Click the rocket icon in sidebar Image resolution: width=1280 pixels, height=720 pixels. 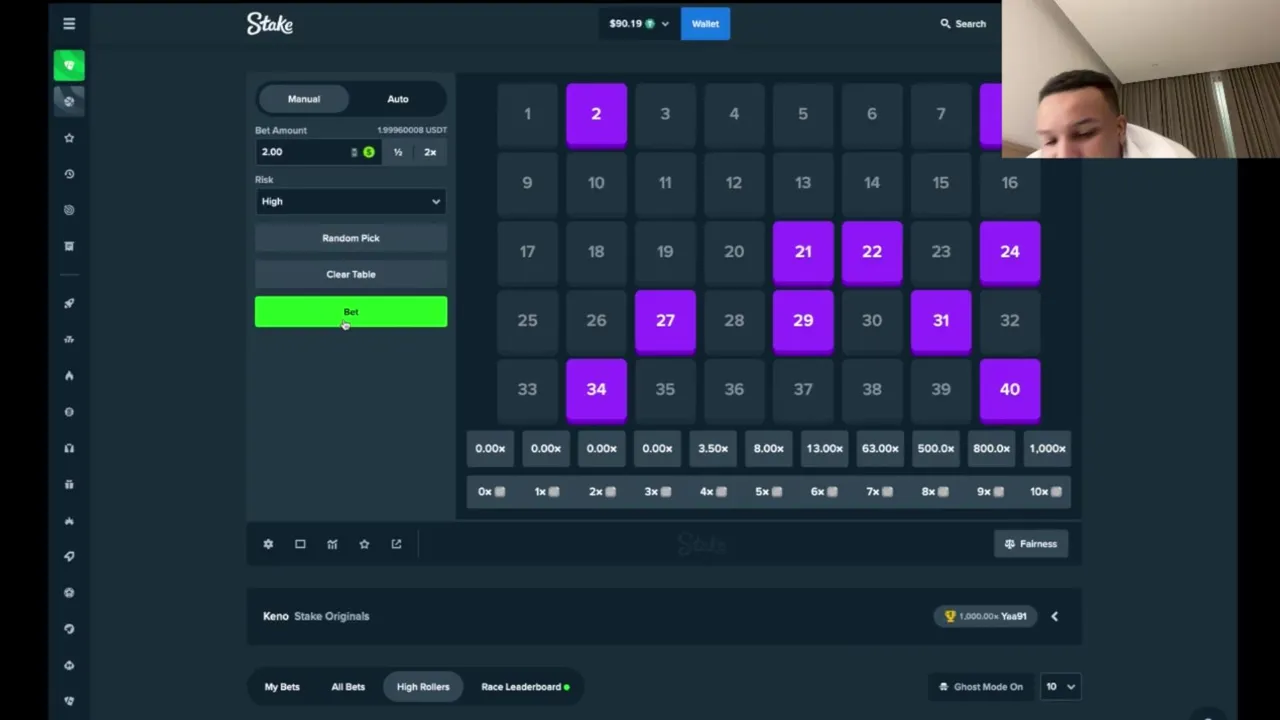click(69, 303)
